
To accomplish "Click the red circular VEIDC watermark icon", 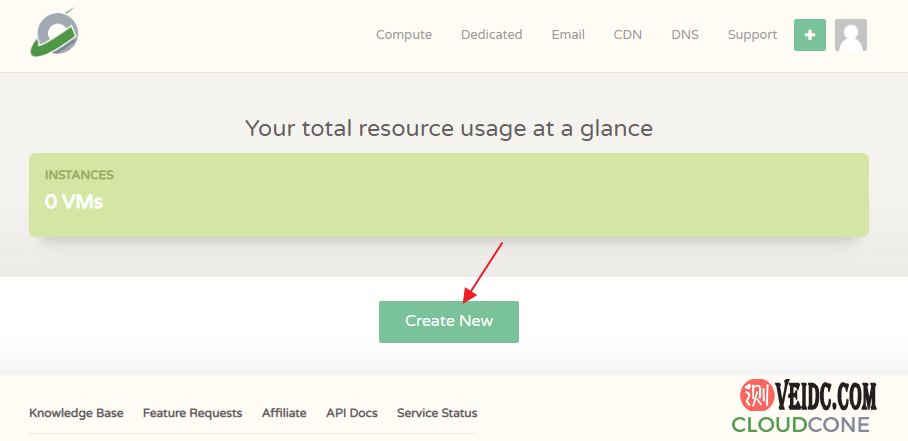I will [756, 397].
